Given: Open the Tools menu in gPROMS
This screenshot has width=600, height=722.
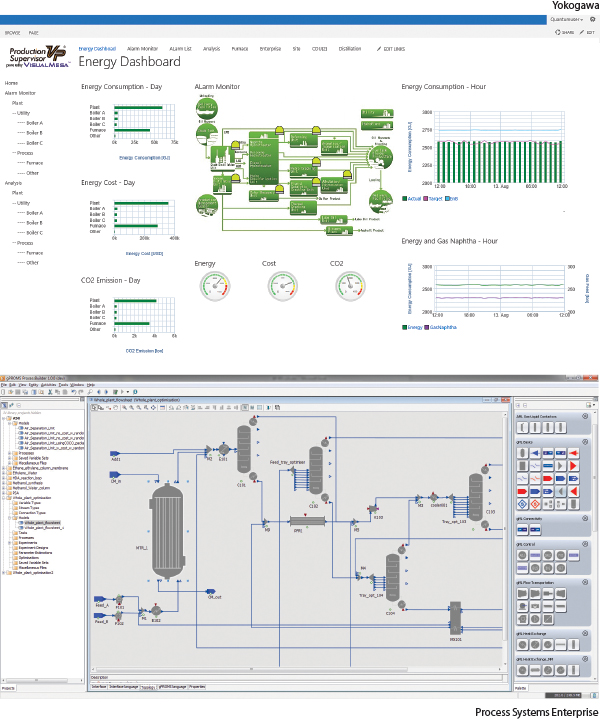Looking at the screenshot, I should 63,385.
